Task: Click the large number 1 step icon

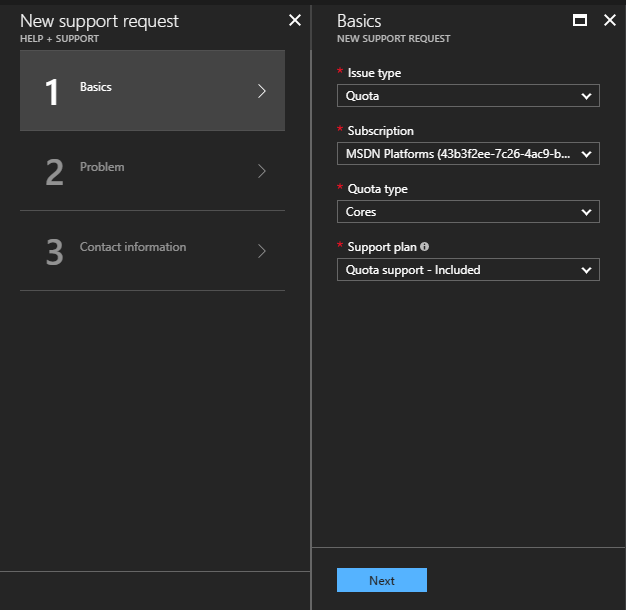Action: pyautogui.click(x=53, y=92)
